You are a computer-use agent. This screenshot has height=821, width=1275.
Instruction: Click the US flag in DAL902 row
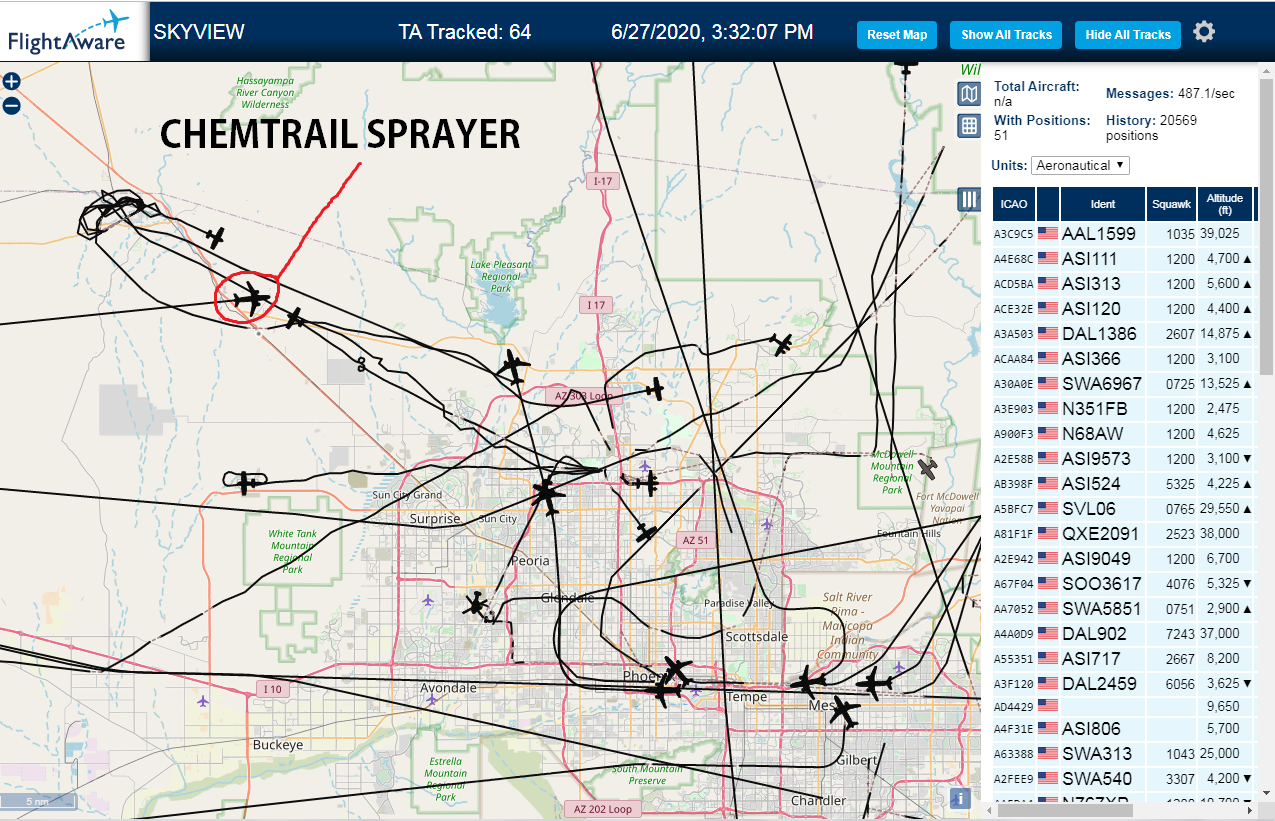coord(1048,633)
